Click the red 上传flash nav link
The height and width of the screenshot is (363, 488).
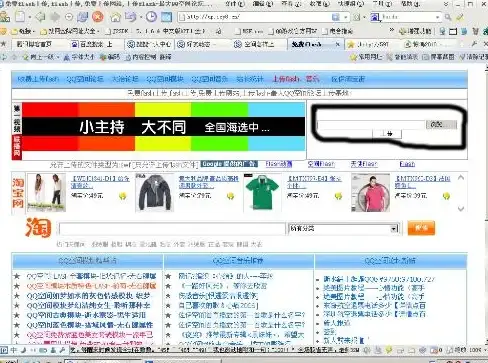point(286,79)
